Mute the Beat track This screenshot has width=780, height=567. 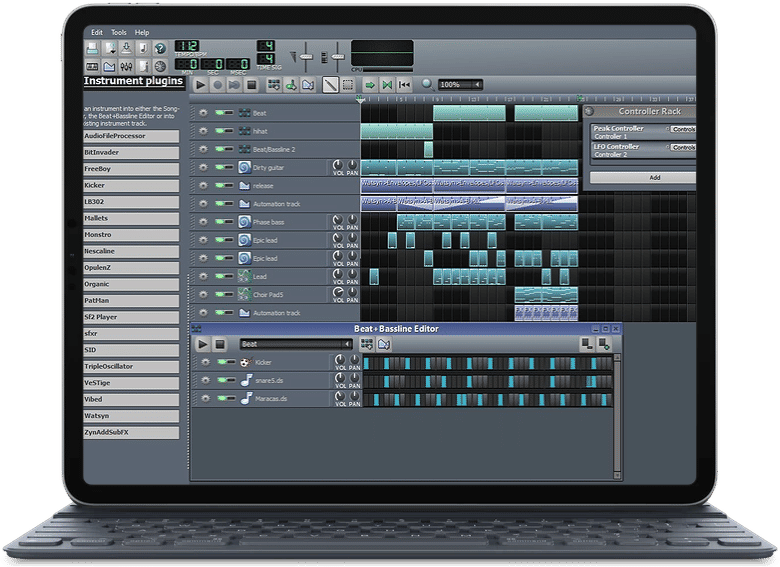(219, 113)
